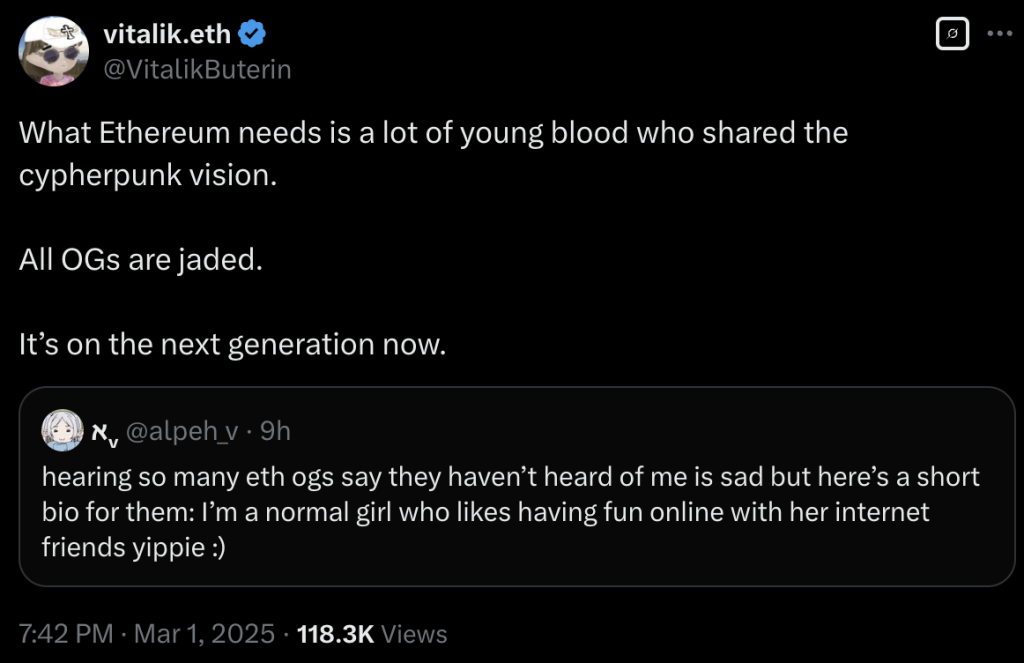Click the line 'All OGs are jaded.'

[140, 259]
